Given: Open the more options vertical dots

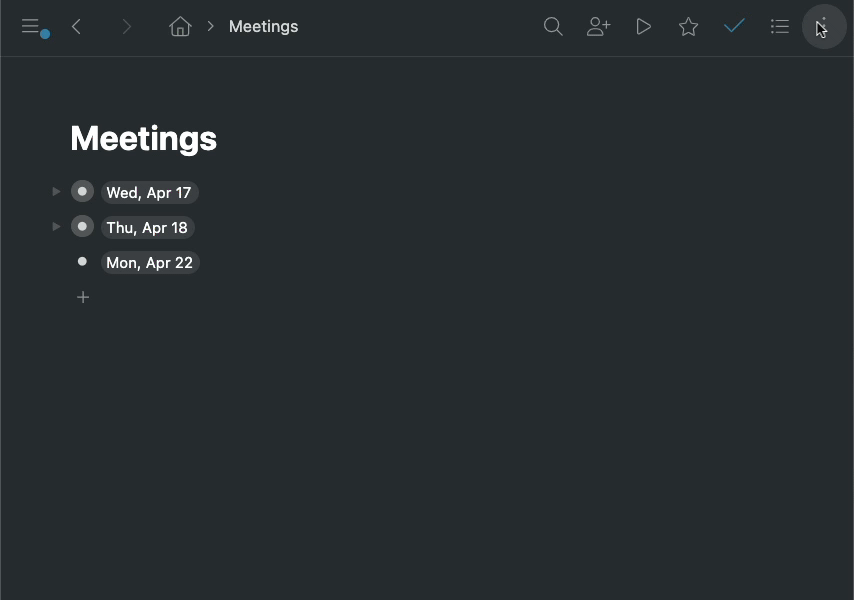Looking at the screenshot, I should point(824,26).
